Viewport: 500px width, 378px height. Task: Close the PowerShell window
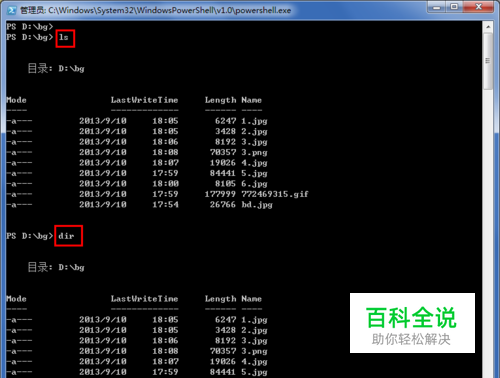(478, 7)
